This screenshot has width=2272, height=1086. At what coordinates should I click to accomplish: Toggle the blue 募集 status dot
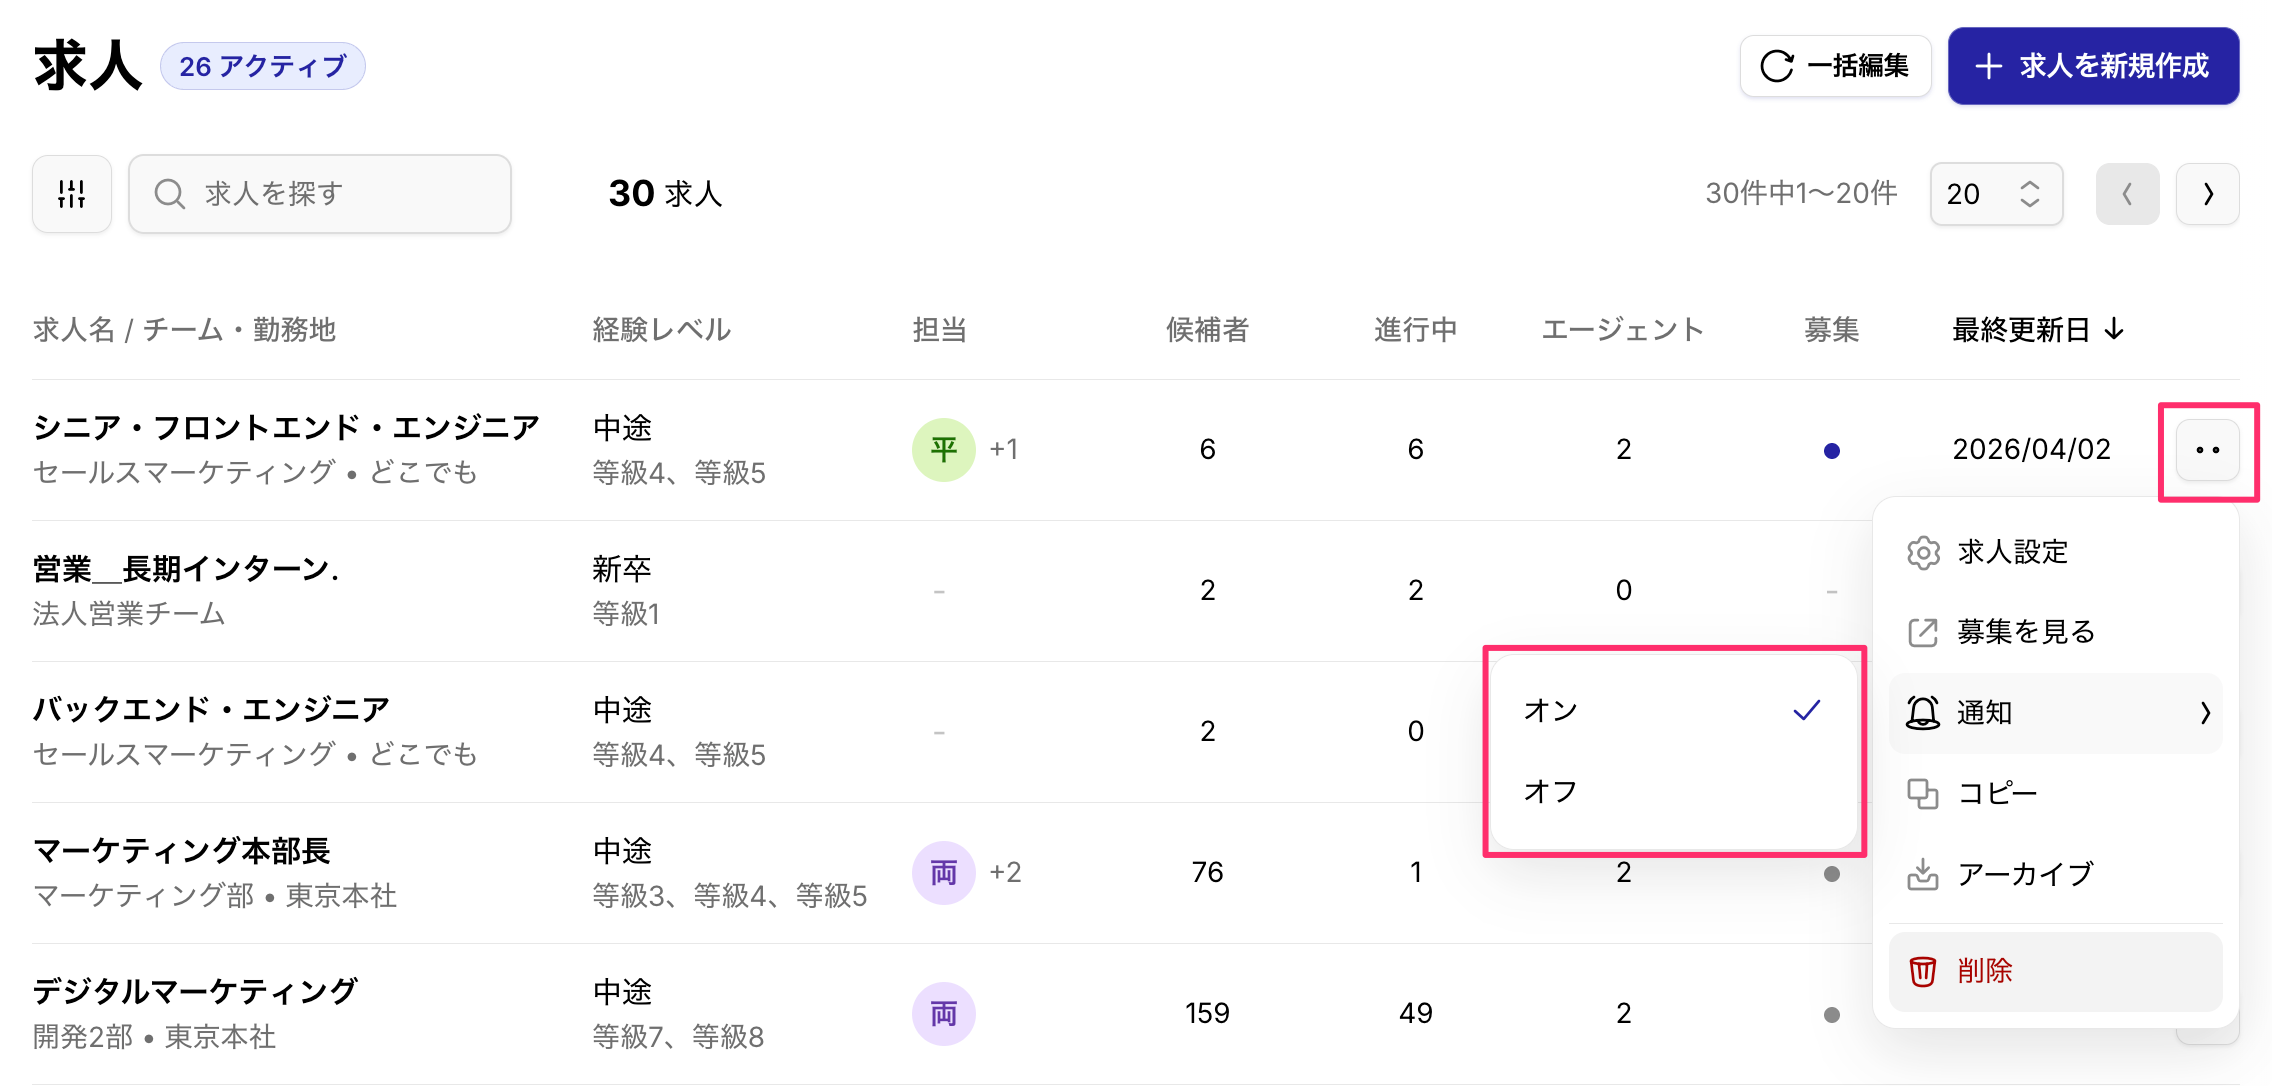pos(1831,451)
